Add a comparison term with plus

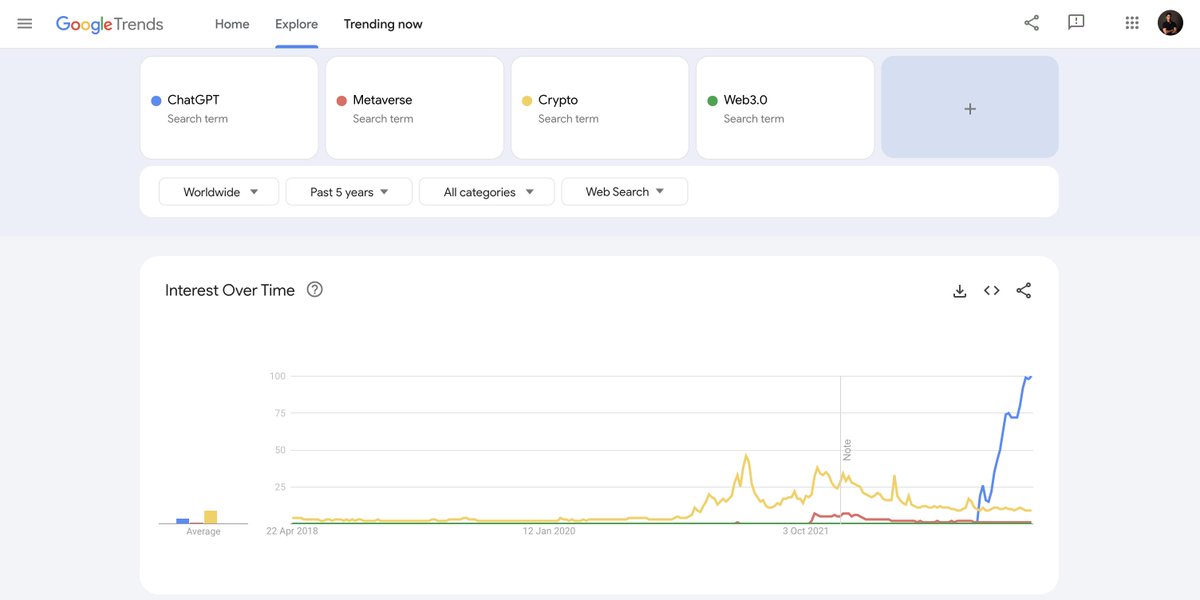[x=970, y=107]
